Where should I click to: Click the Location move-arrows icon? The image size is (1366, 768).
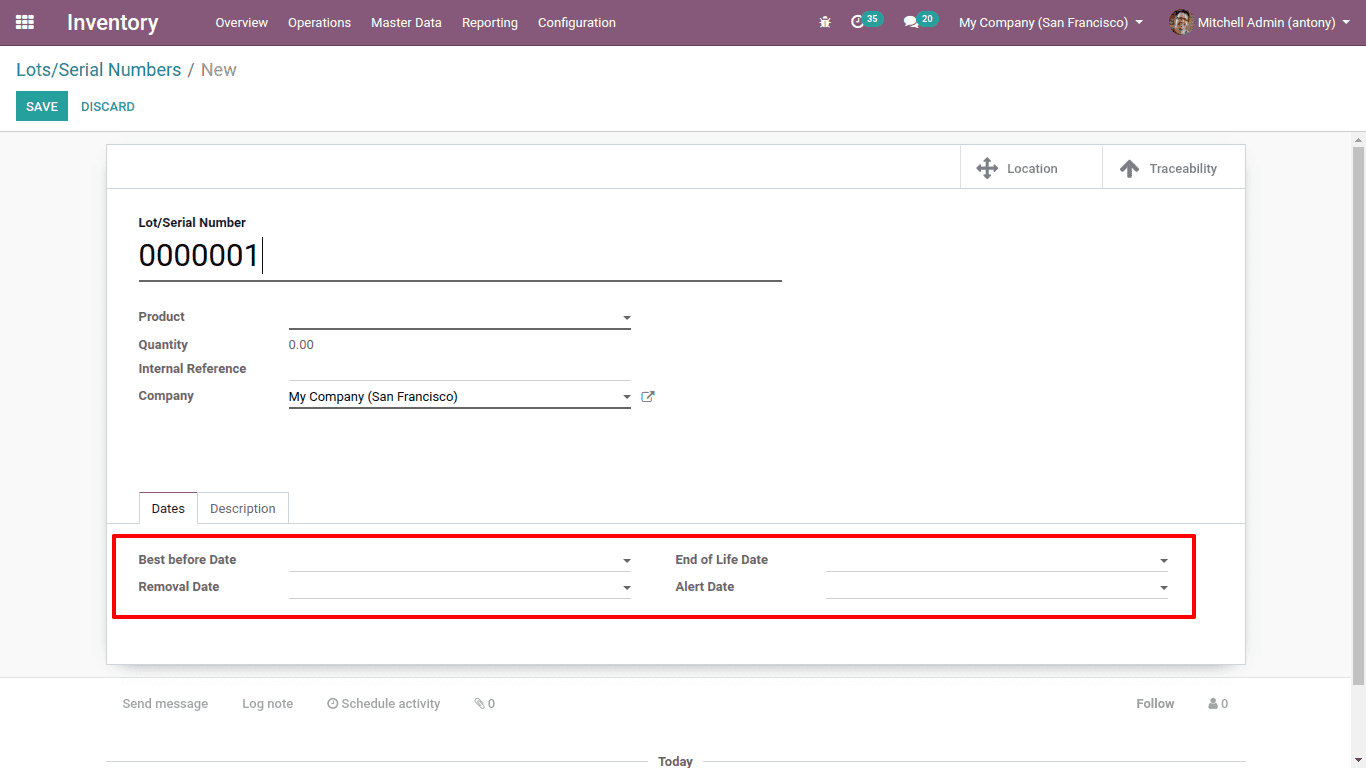[987, 168]
